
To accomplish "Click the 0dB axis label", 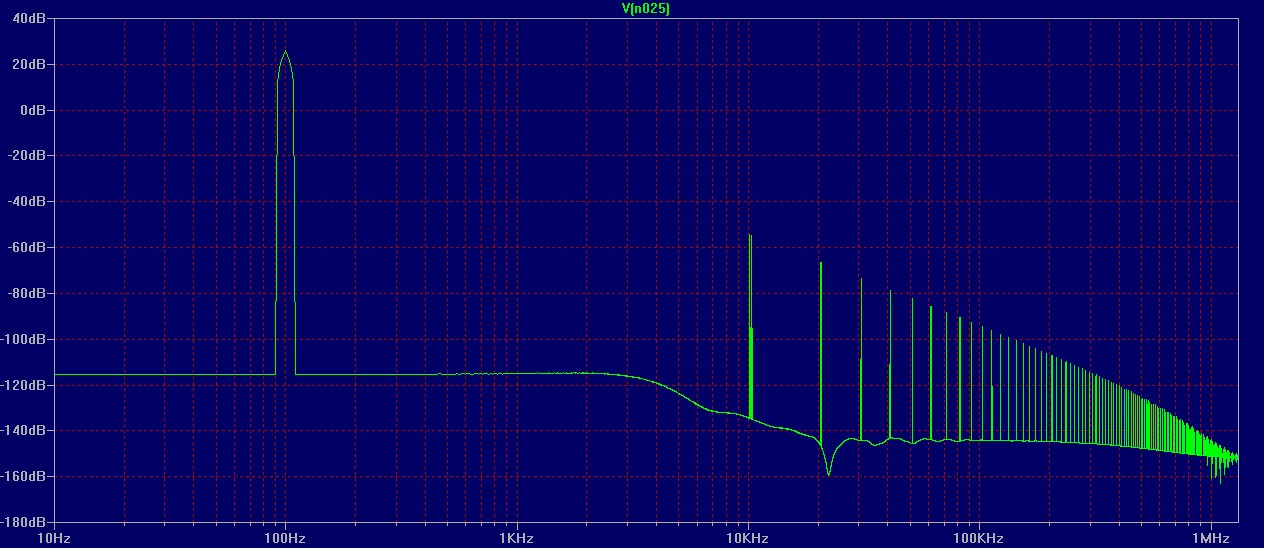I will (x=34, y=110).
